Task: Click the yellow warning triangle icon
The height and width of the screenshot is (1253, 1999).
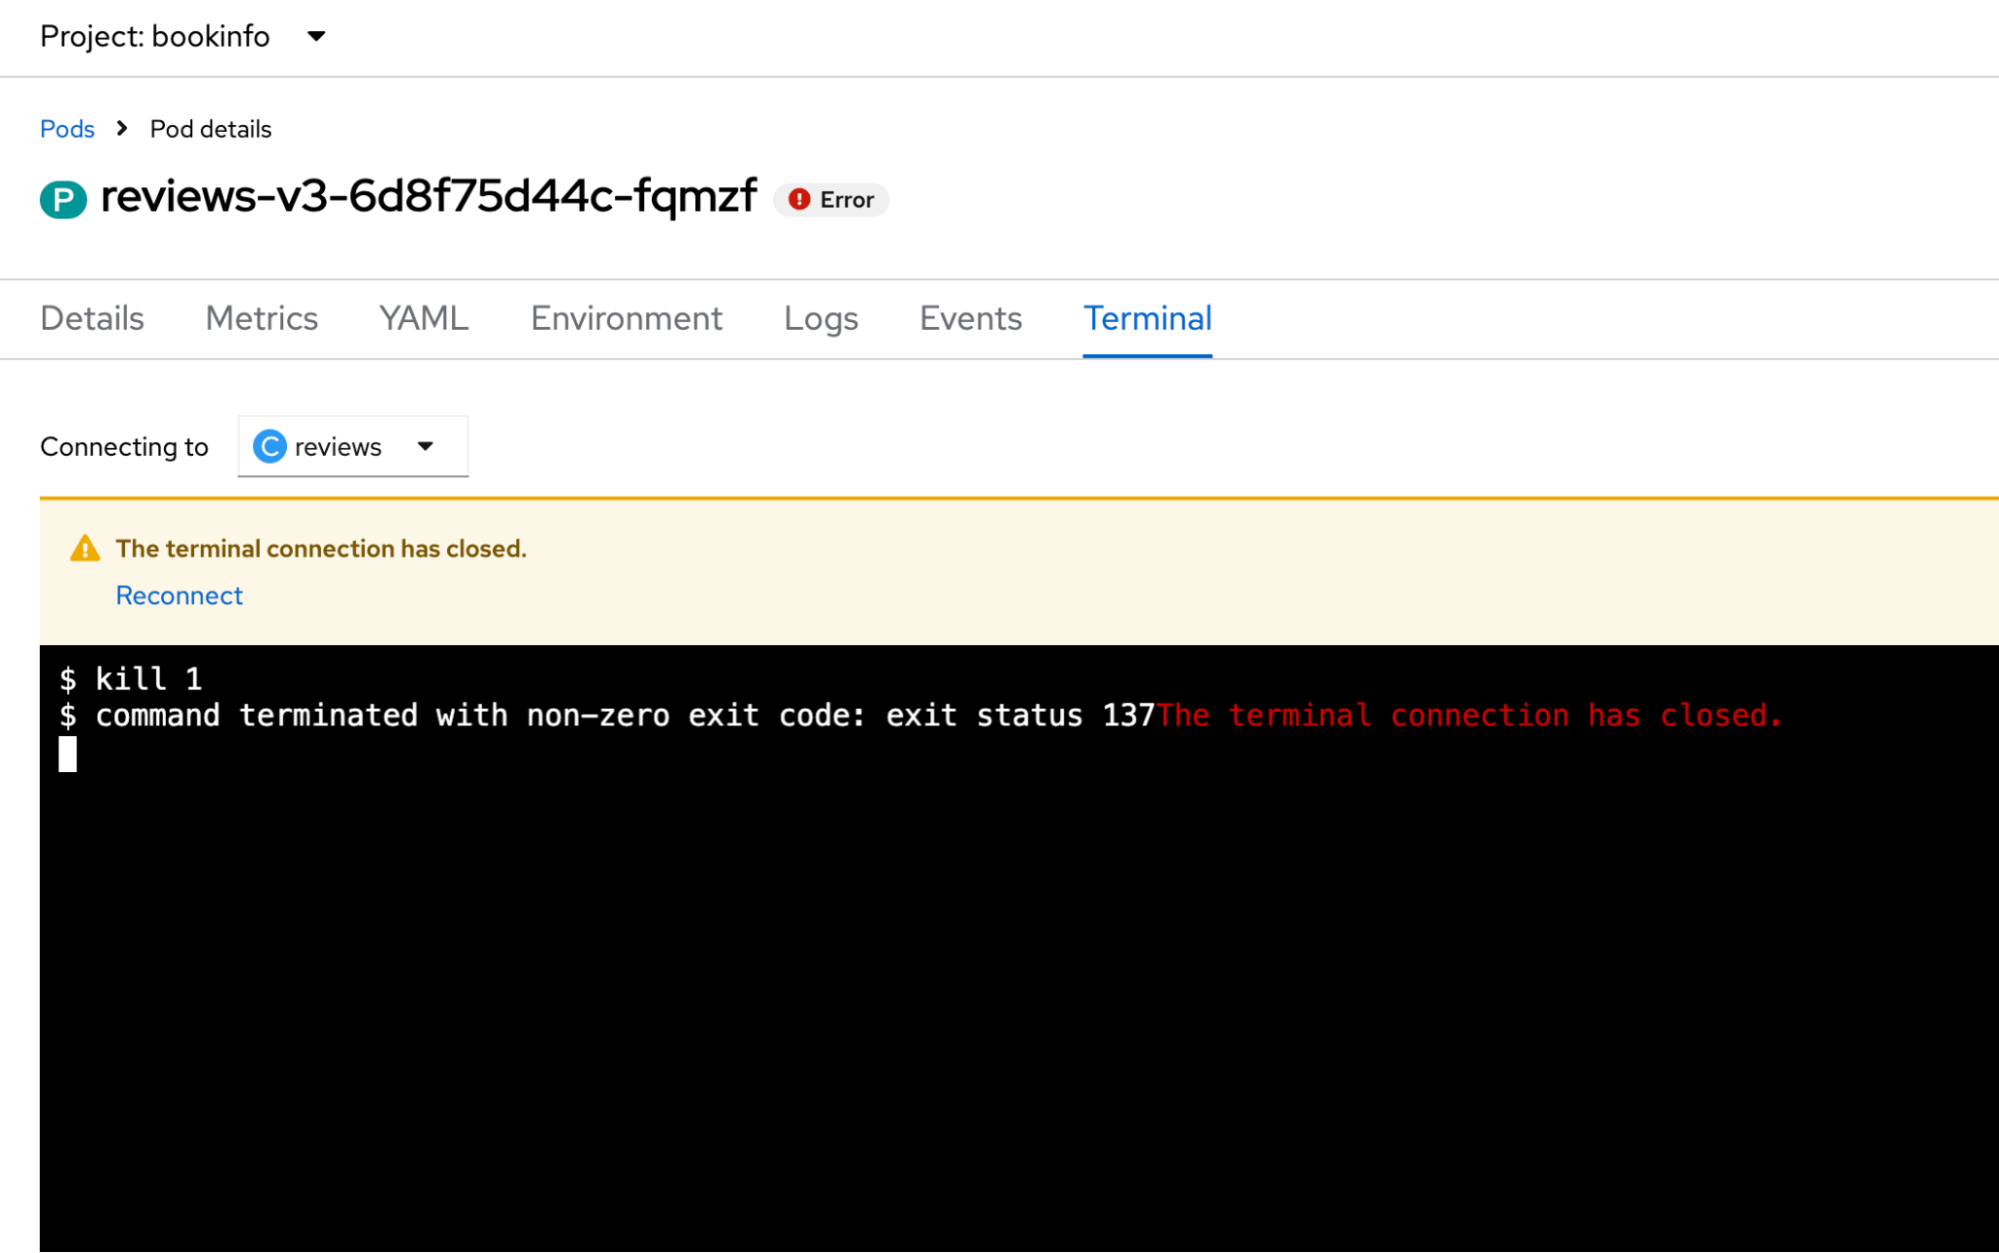Action: pos(85,548)
